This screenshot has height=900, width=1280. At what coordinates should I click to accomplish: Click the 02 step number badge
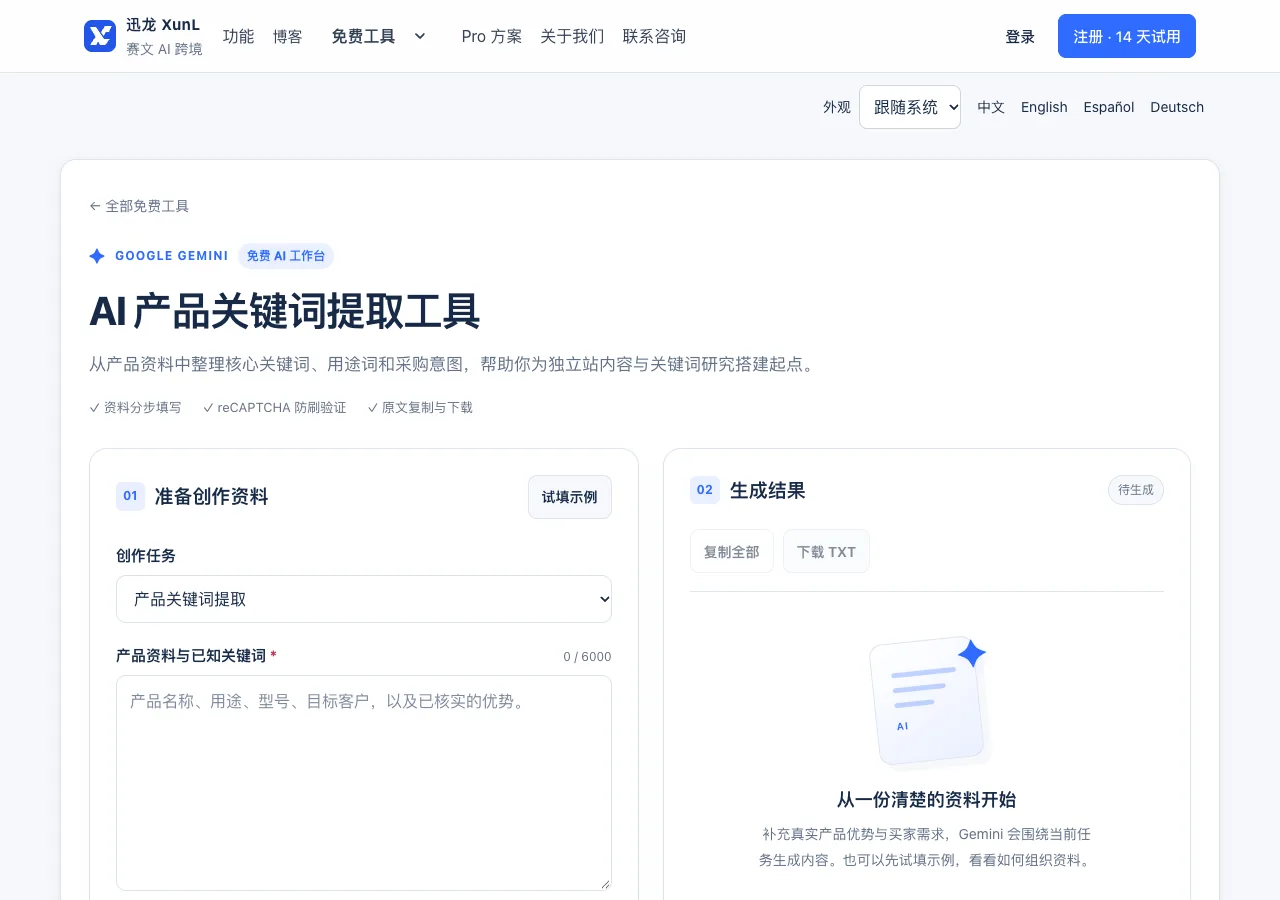tap(705, 490)
